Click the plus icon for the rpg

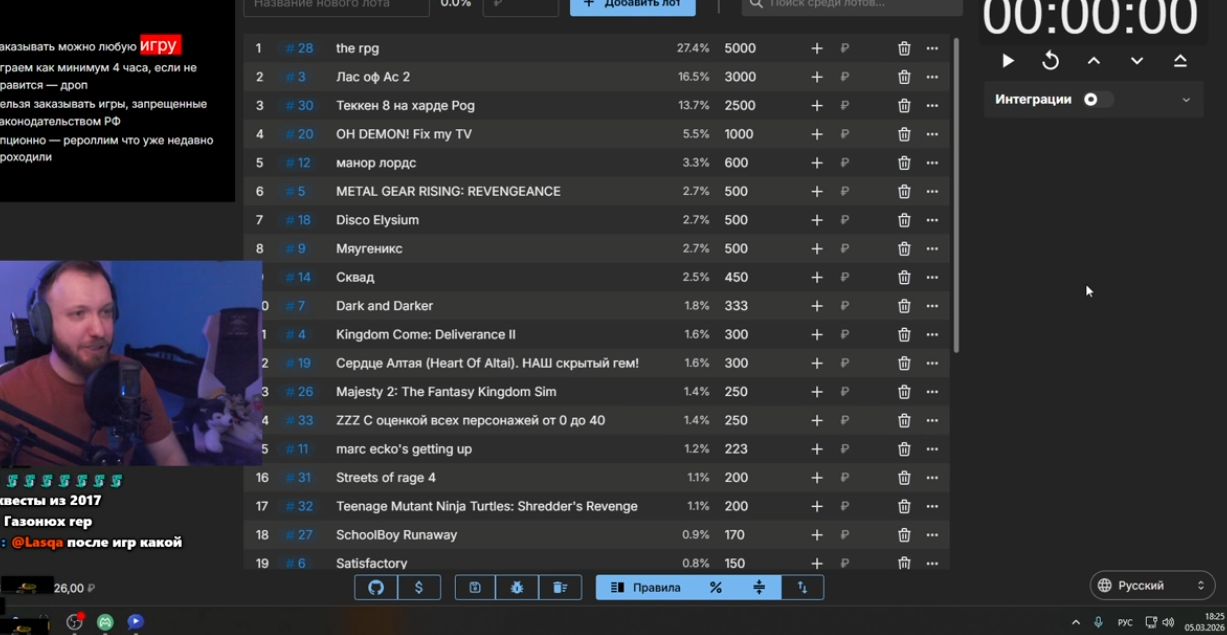pyautogui.click(x=817, y=48)
